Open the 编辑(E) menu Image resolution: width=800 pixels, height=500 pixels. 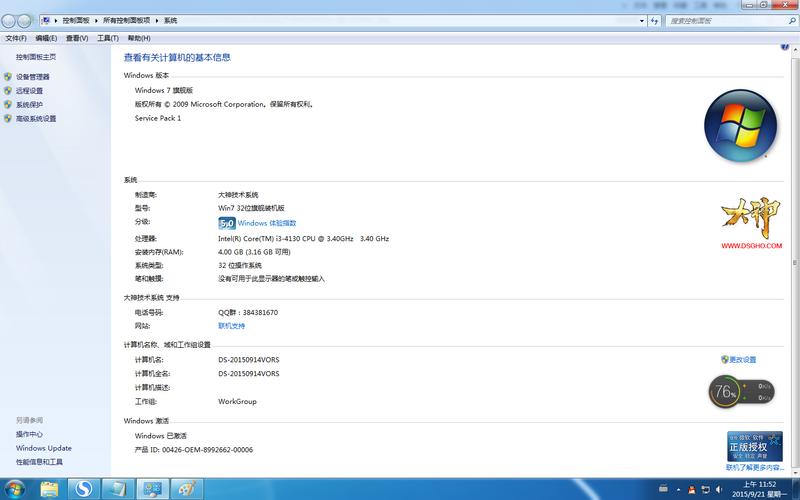click(46, 38)
